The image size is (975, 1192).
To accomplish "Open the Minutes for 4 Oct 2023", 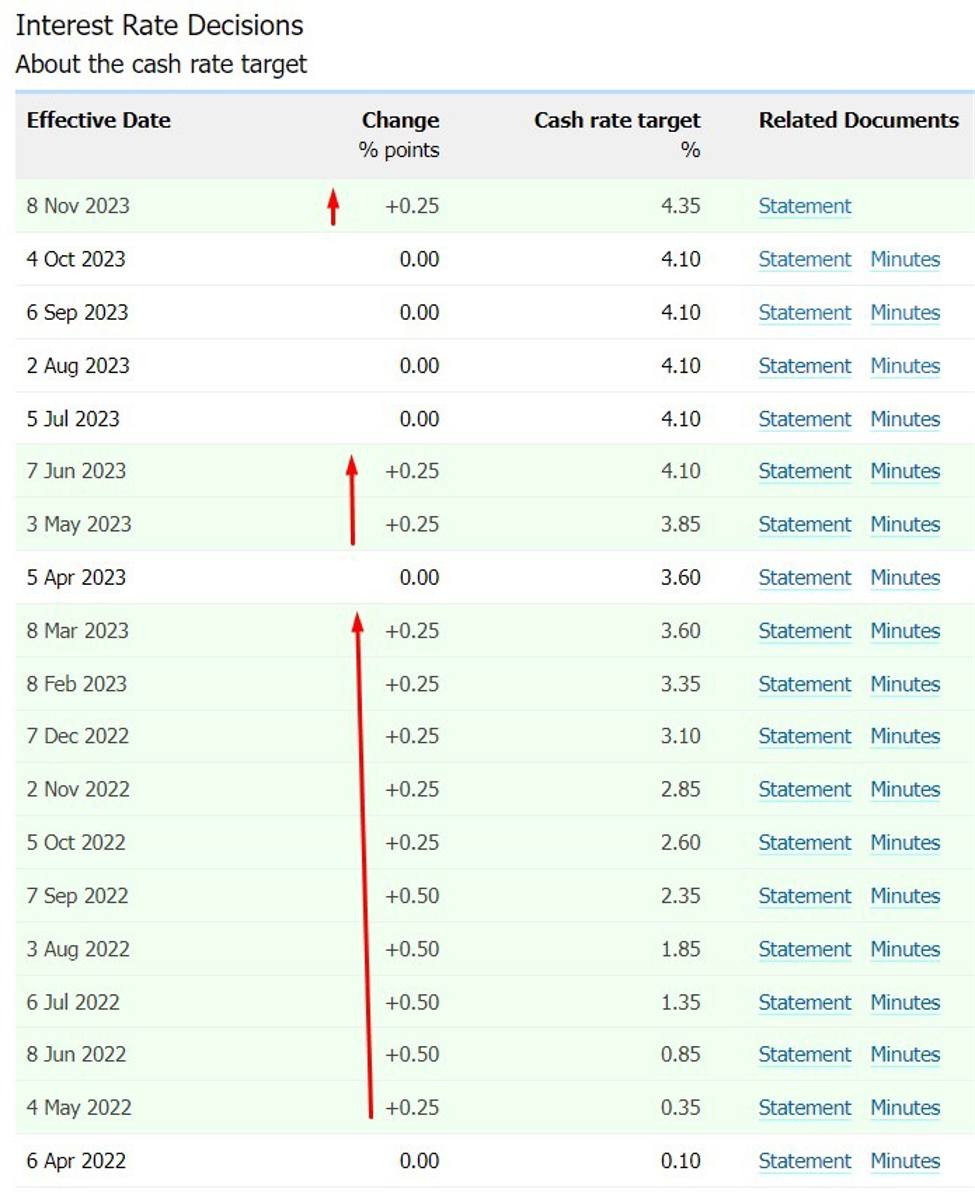I will coord(905,259).
